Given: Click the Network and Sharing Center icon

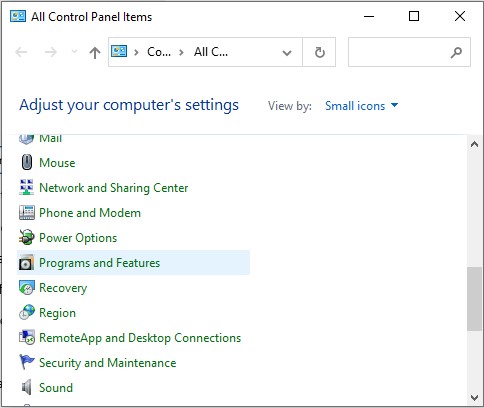Looking at the screenshot, I should click(x=26, y=187).
